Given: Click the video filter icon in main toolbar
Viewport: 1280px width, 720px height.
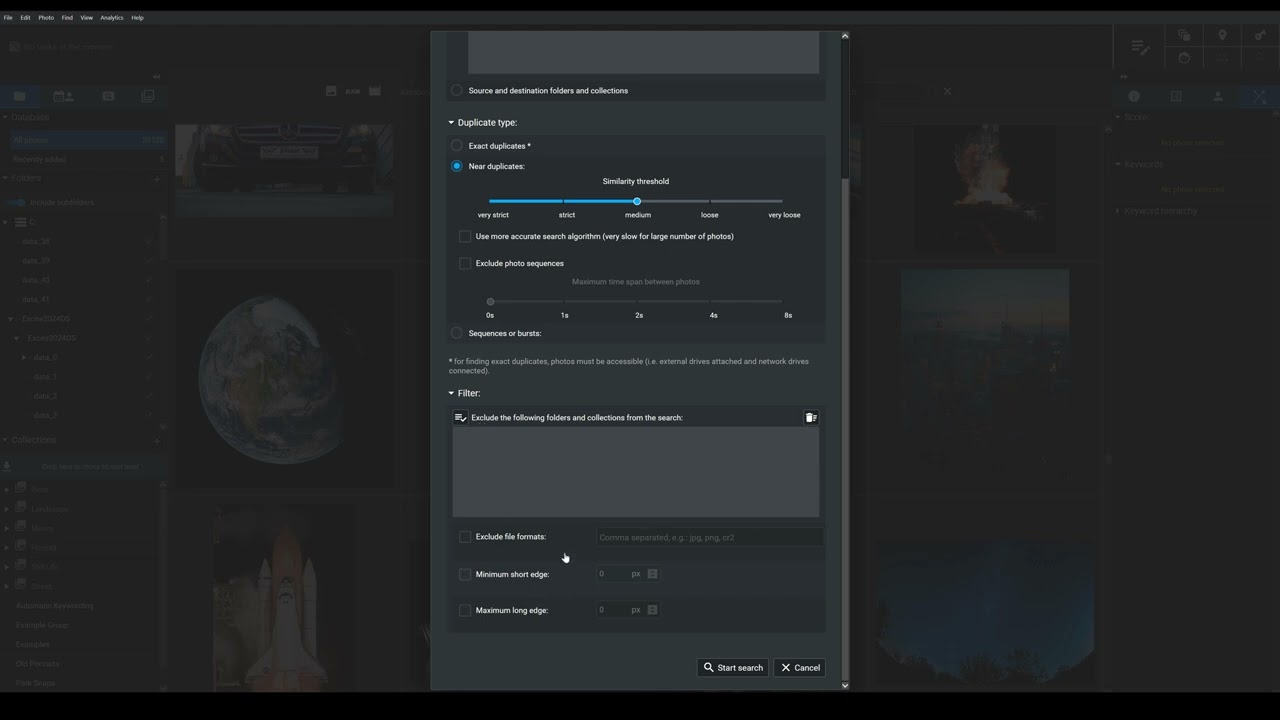Looking at the screenshot, I should (x=374, y=91).
